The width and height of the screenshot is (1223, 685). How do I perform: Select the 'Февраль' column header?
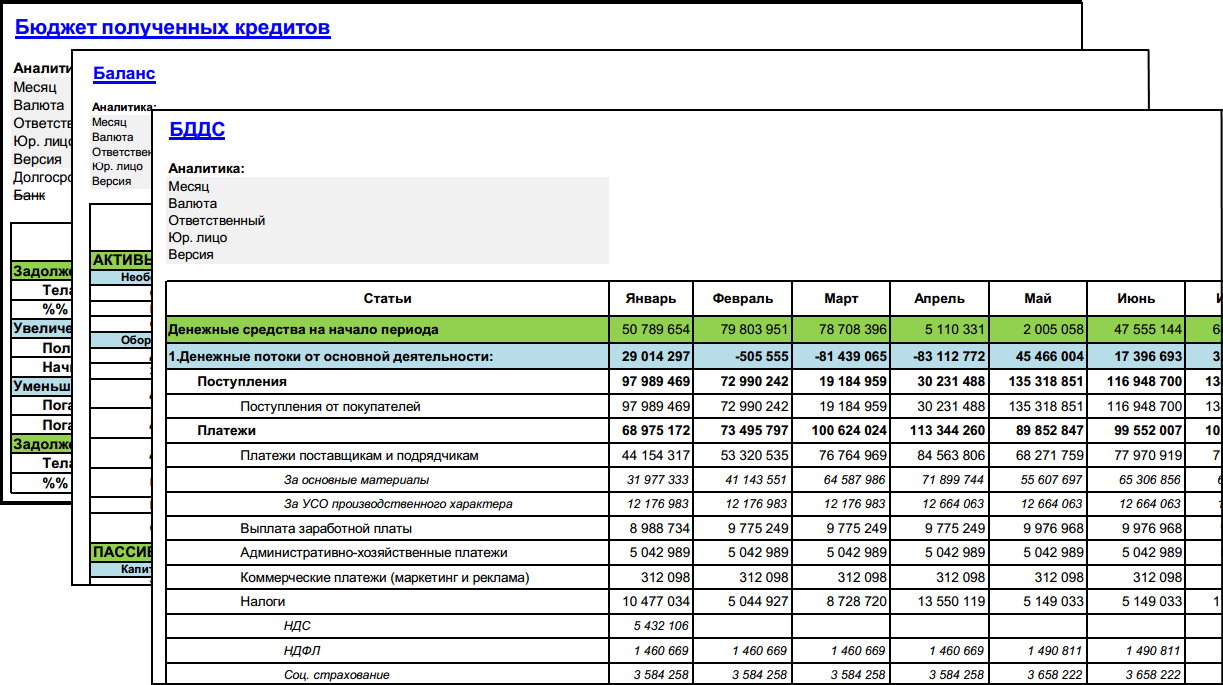coord(742,298)
